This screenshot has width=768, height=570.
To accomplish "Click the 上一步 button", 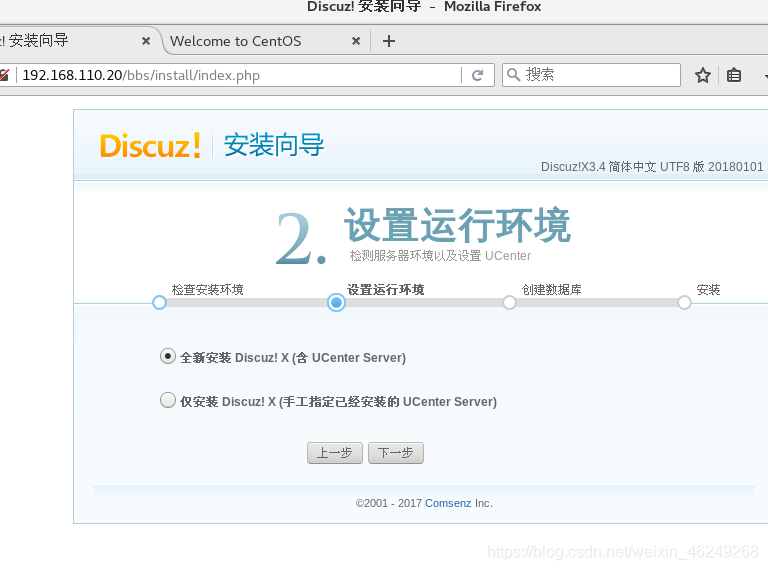I will pos(335,453).
